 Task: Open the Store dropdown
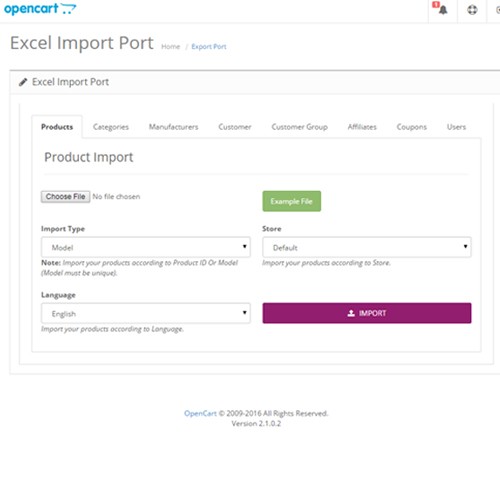coord(367,247)
